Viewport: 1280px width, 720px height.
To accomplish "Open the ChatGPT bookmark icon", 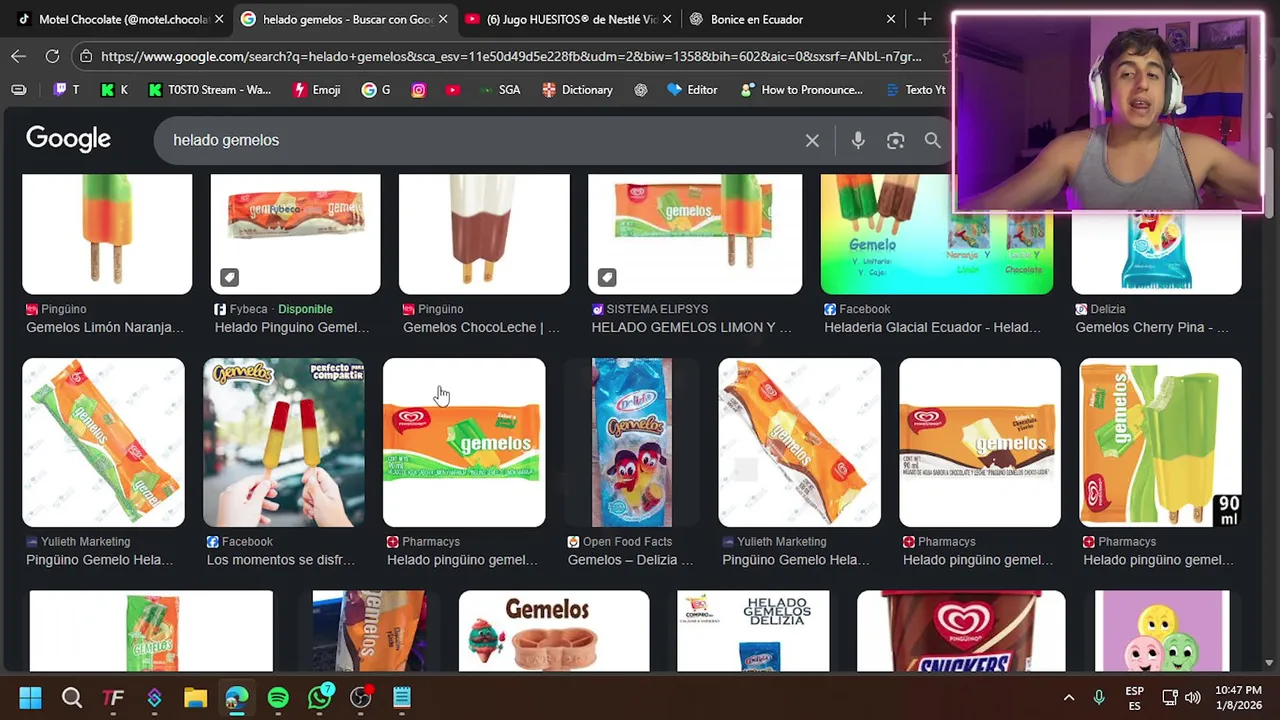I will (x=641, y=90).
